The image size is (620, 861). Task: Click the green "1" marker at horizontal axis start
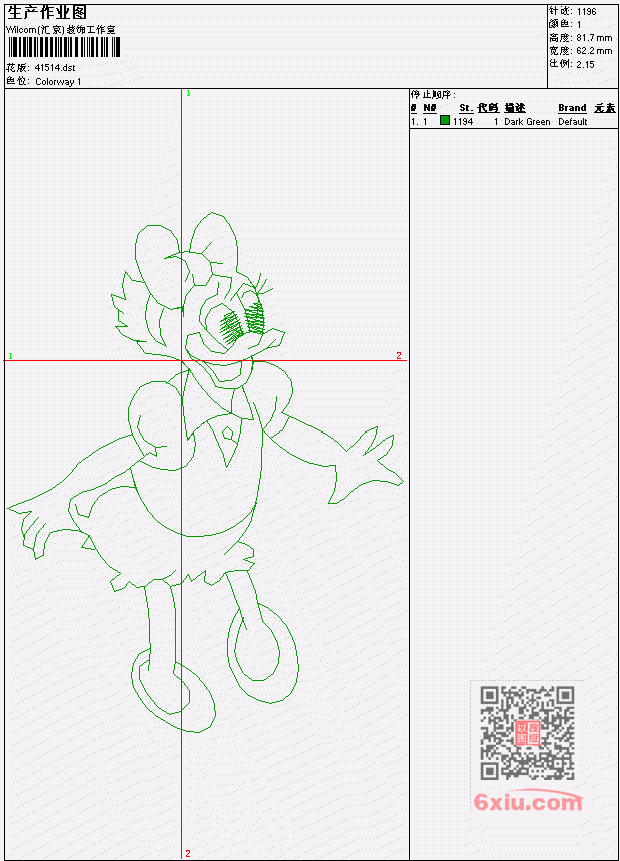[x=10, y=356]
